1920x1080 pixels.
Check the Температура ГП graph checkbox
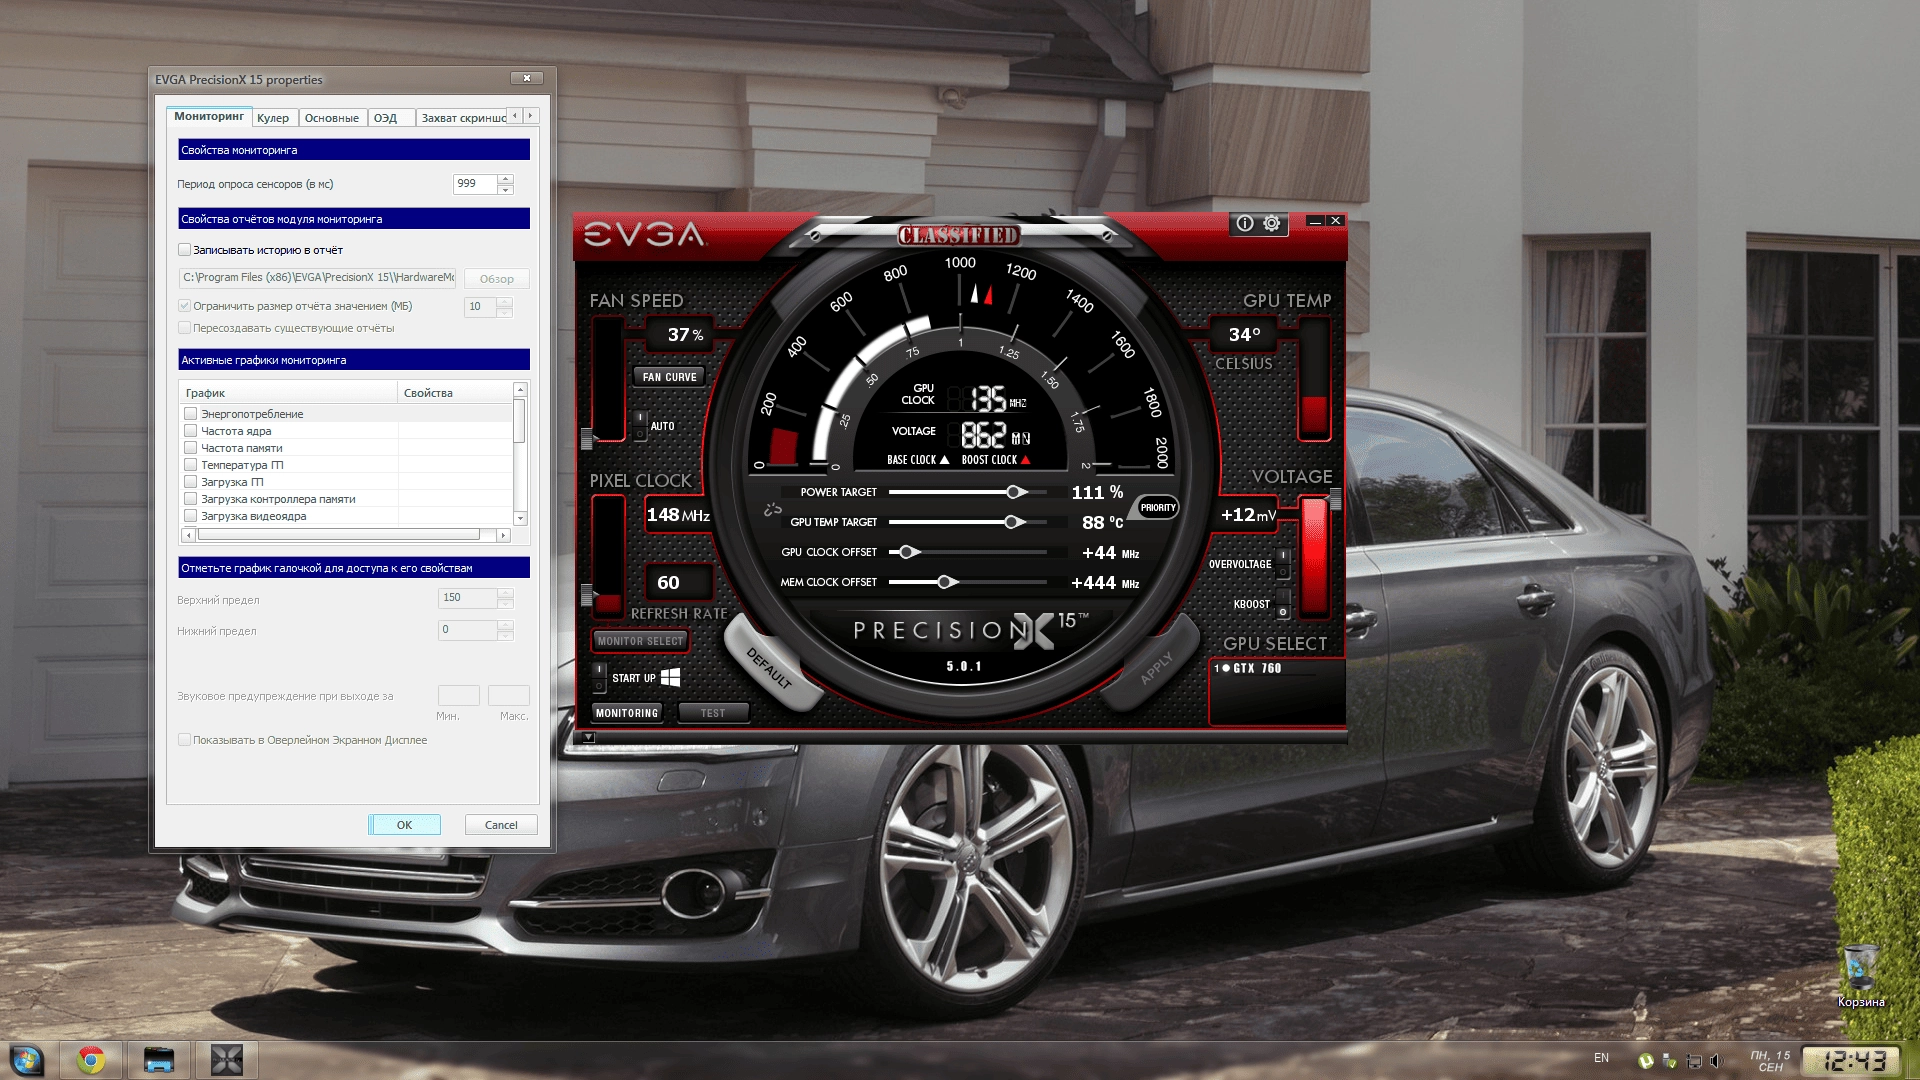190,464
